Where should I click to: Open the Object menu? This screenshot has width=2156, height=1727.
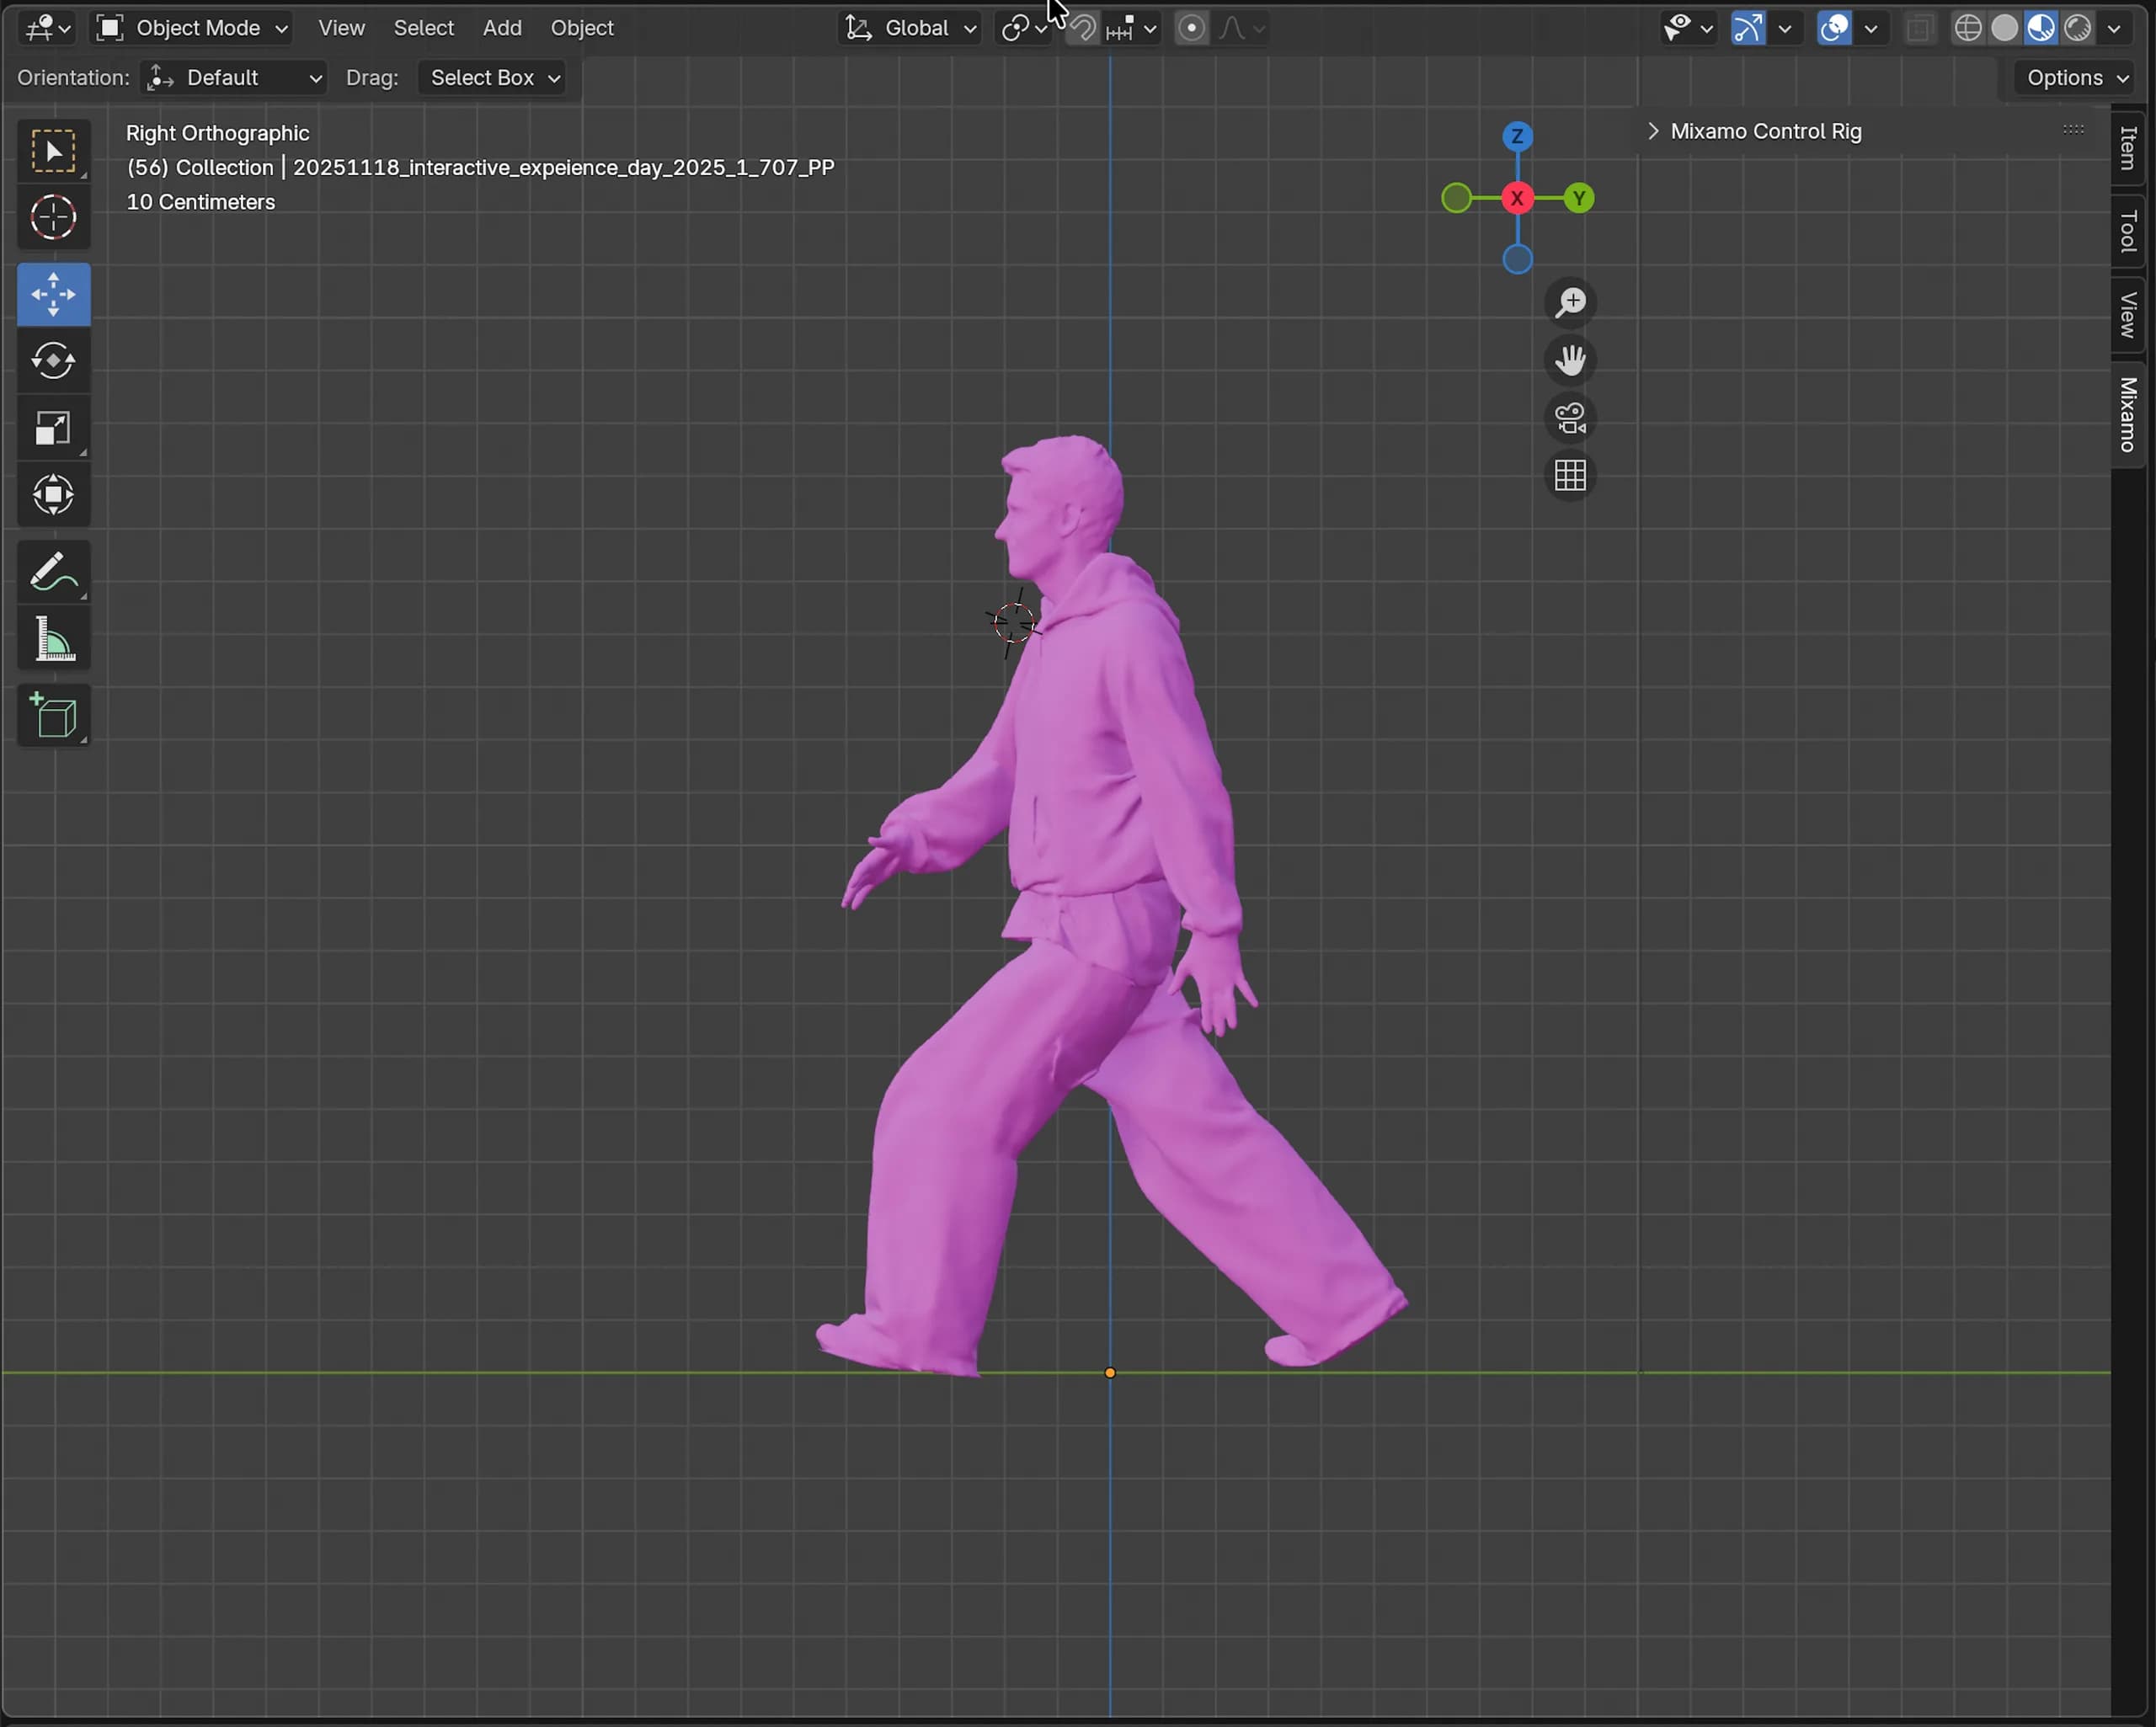tap(582, 28)
